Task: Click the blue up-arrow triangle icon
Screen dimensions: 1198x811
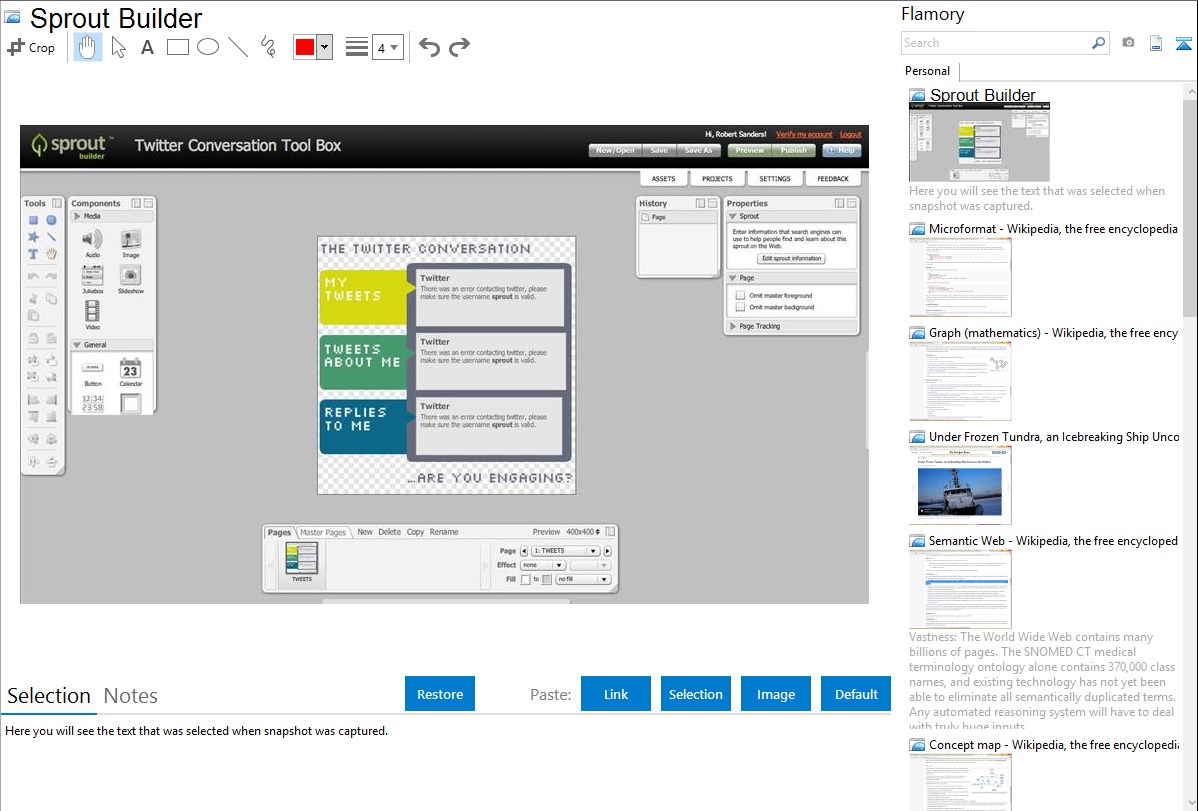Action: tap(1183, 44)
